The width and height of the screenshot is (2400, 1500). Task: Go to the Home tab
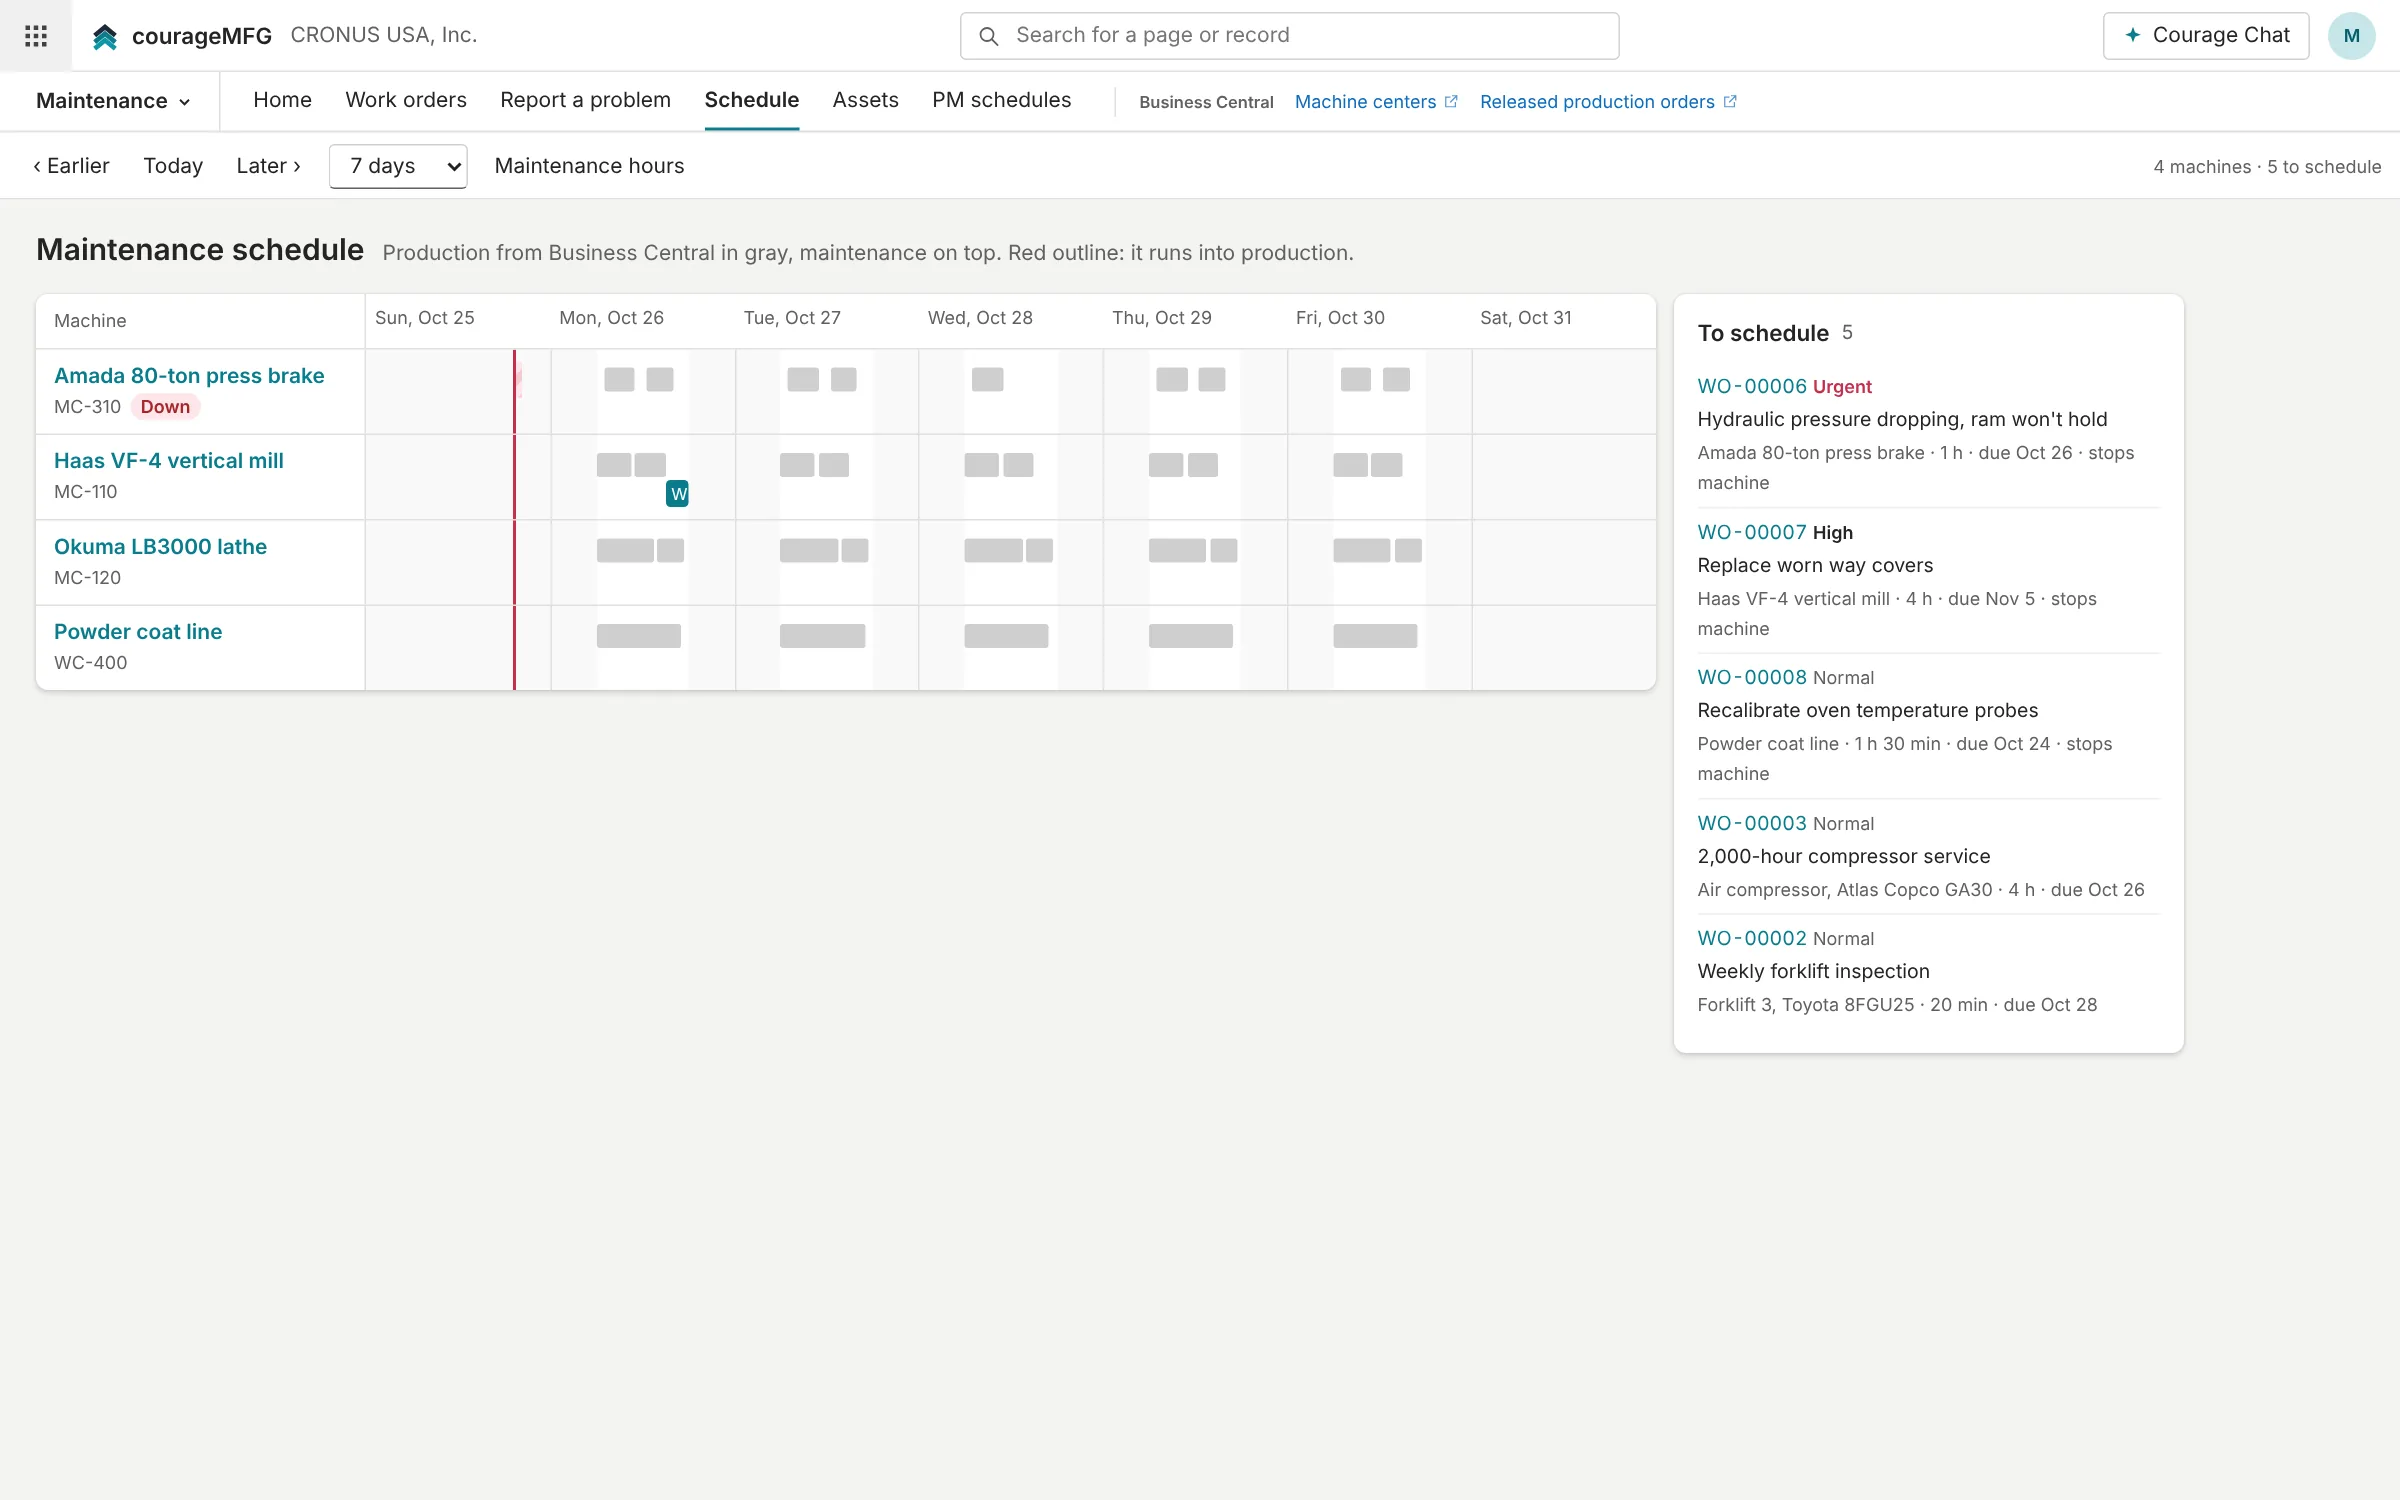tap(282, 100)
